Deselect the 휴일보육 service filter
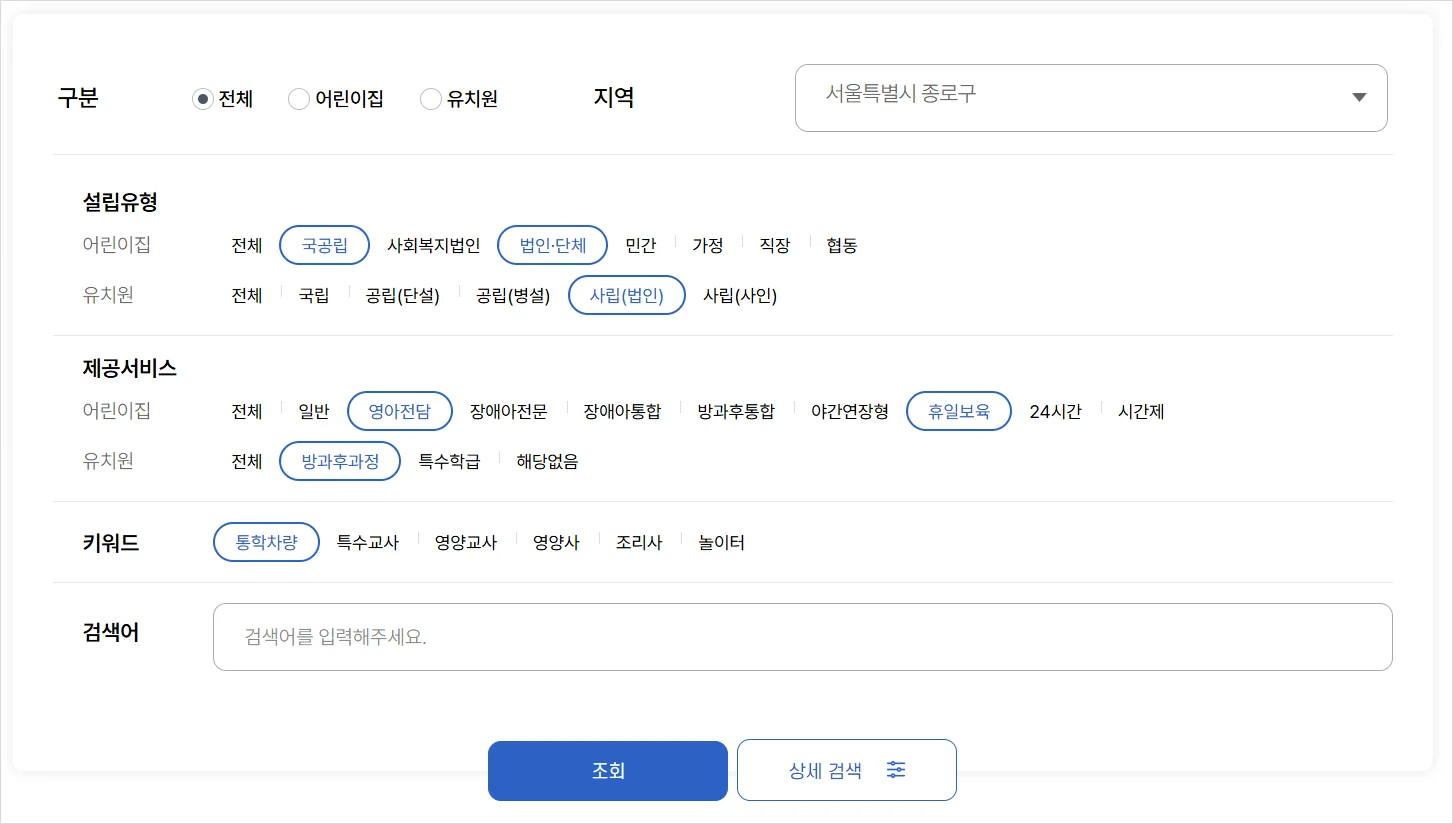The image size is (1453, 824). [x=958, y=411]
